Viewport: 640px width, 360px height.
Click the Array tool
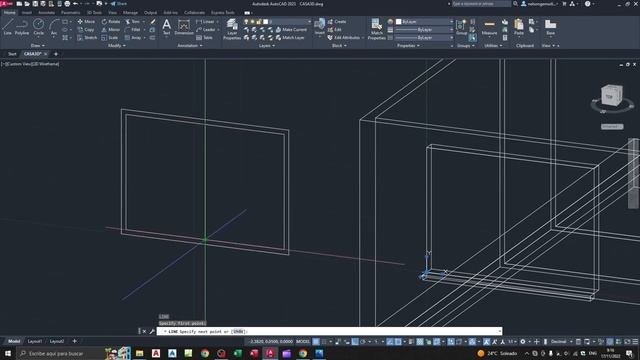point(133,38)
